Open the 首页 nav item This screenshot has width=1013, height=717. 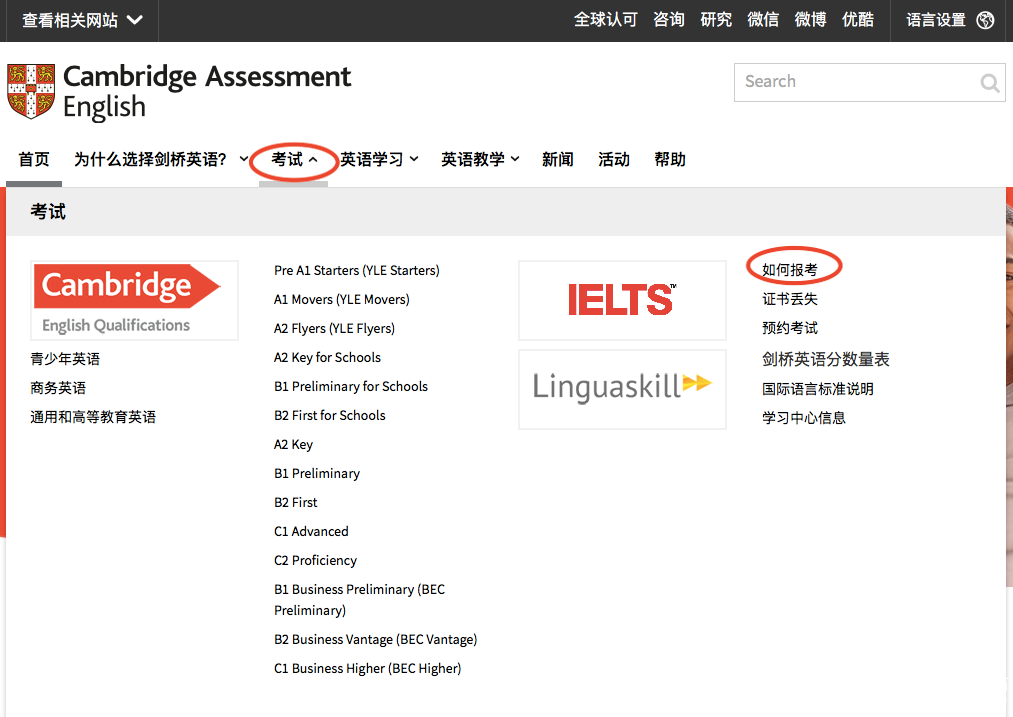34,160
